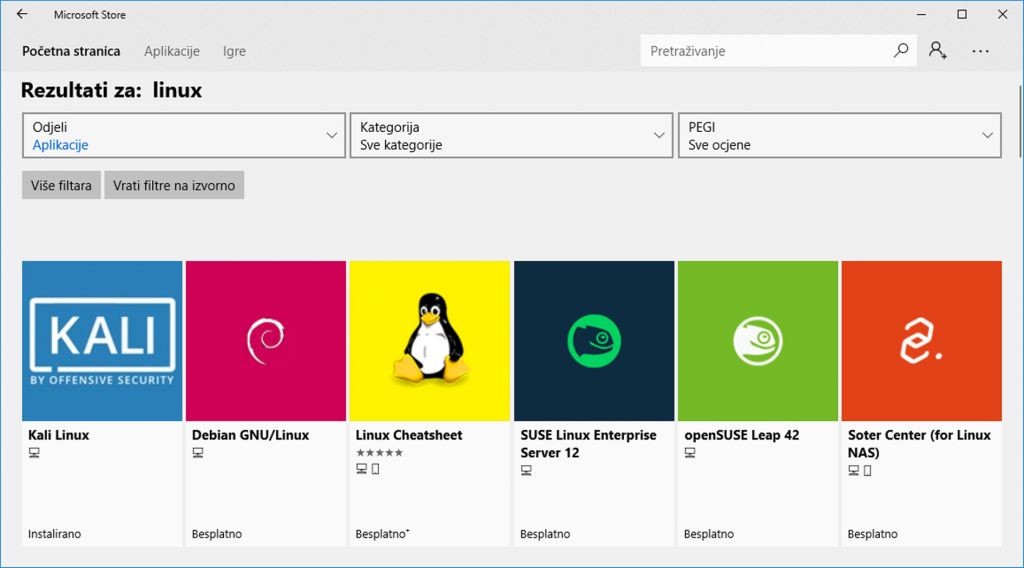Click the PC device icon under openSUSE Leap 42
Viewport: 1024px width, 568px height.
pos(690,452)
